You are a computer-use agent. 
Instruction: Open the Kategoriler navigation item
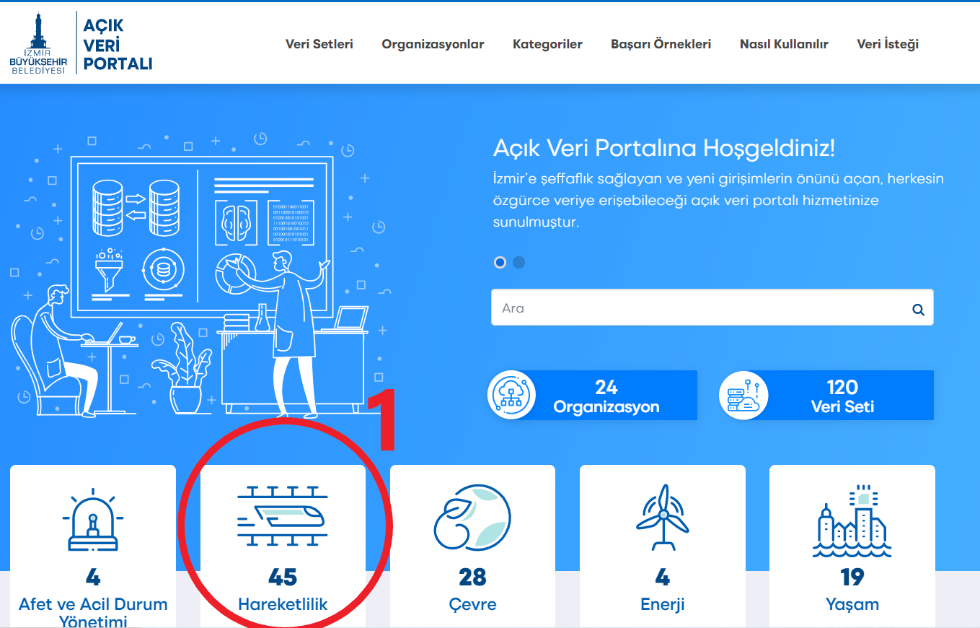click(547, 44)
